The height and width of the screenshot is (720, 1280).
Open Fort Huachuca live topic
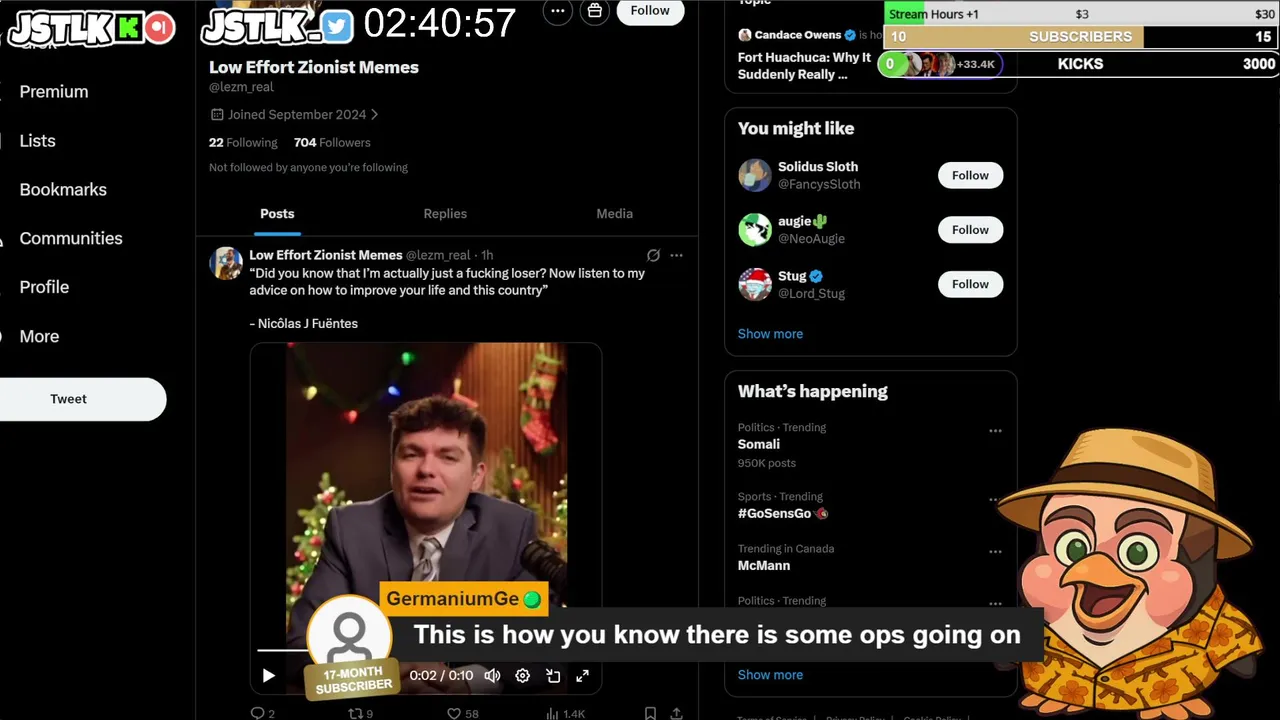tap(804, 66)
